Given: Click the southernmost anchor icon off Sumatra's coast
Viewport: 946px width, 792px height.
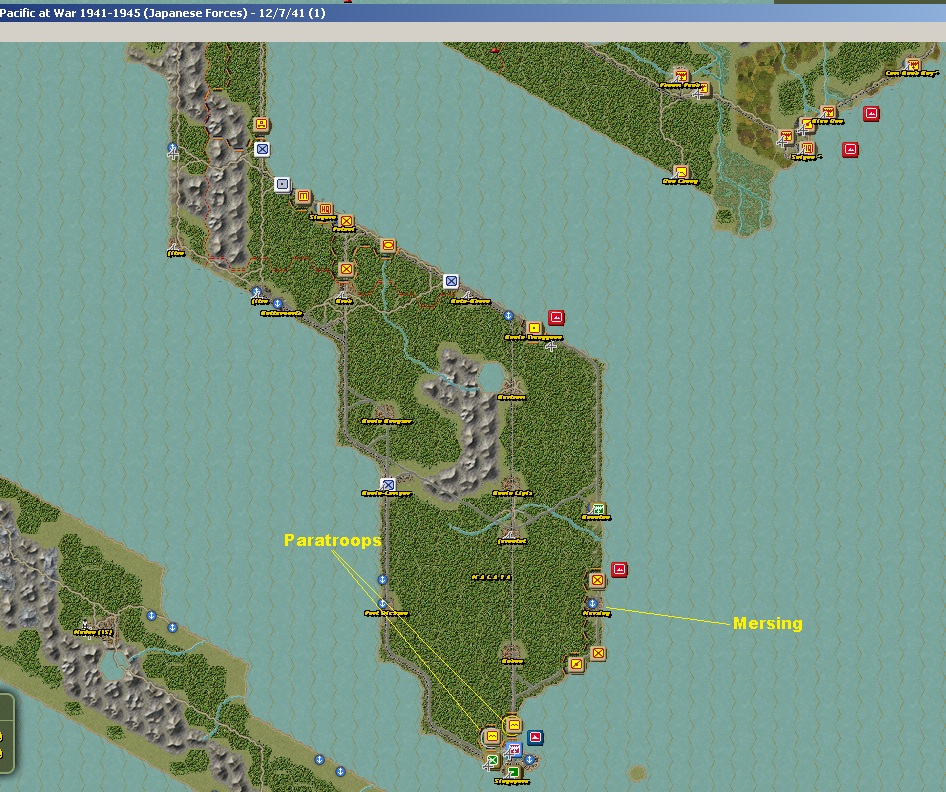Looking at the screenshot, I should [340, 771].
